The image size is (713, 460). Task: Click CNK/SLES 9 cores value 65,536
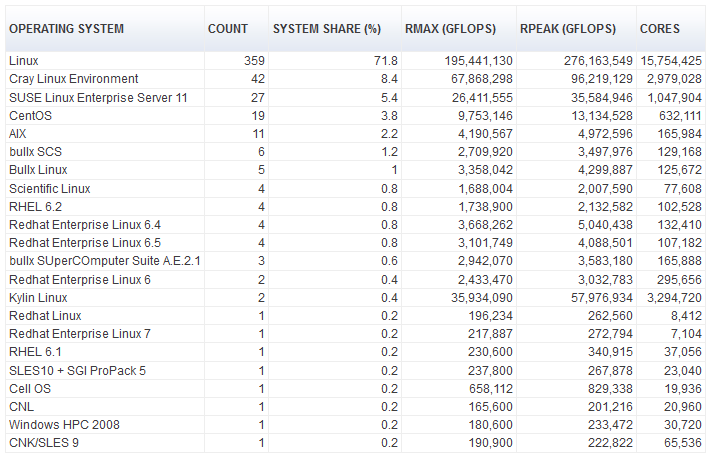pyautogui.click(x=683, y=443)
